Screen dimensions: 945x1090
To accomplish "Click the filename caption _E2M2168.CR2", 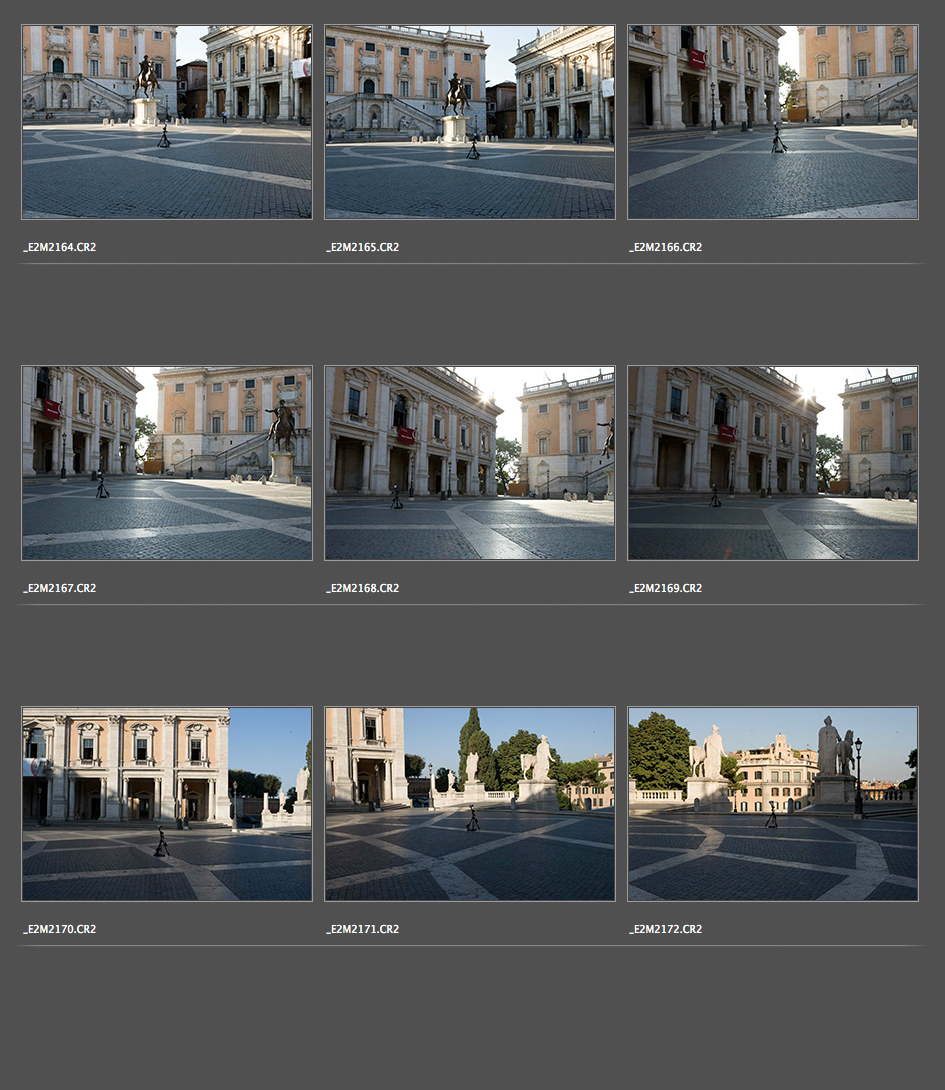I will pos(363,588).
